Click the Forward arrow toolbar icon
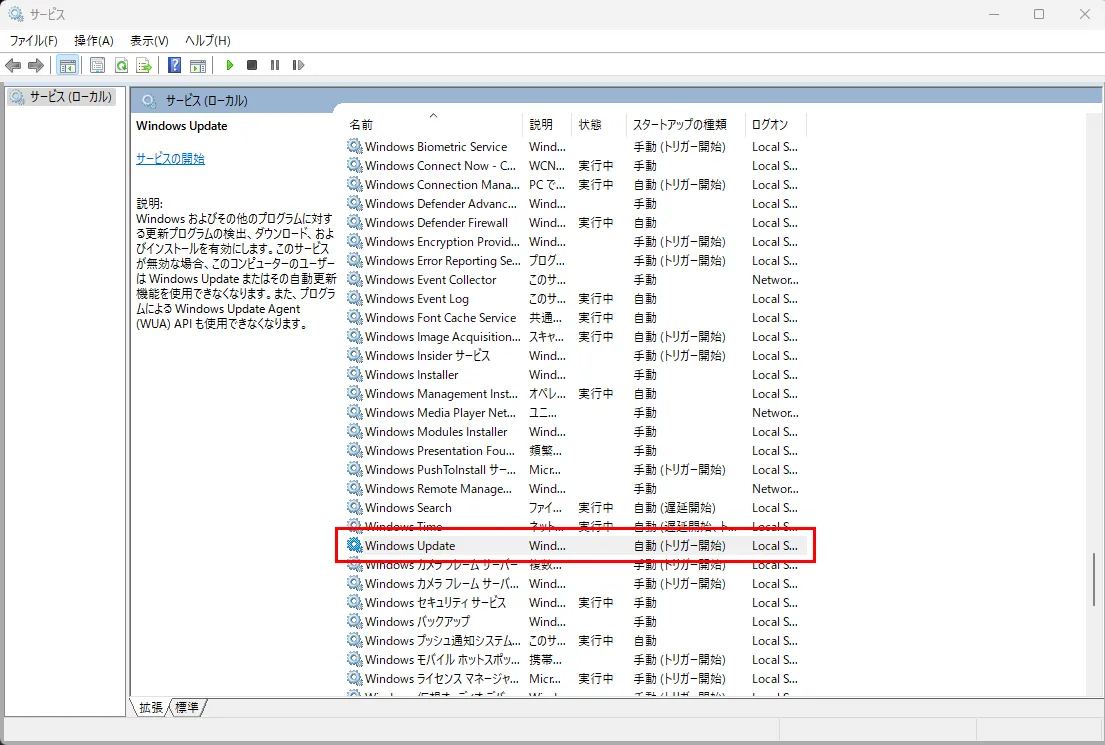1105x745 pixels. [35, 66]
